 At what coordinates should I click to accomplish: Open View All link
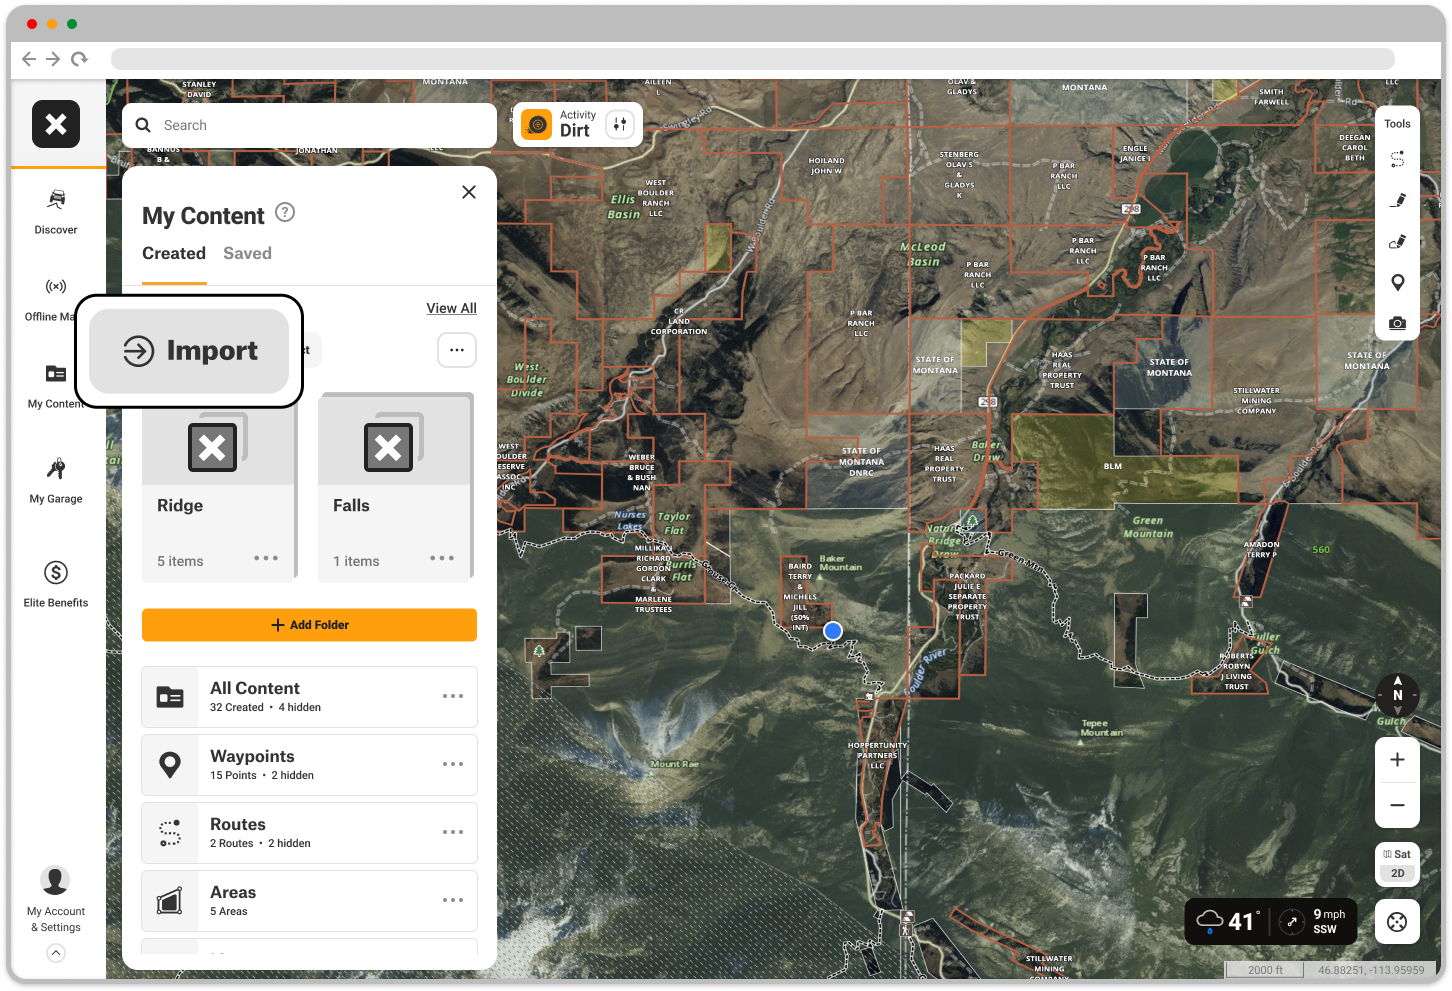(451, 307)
